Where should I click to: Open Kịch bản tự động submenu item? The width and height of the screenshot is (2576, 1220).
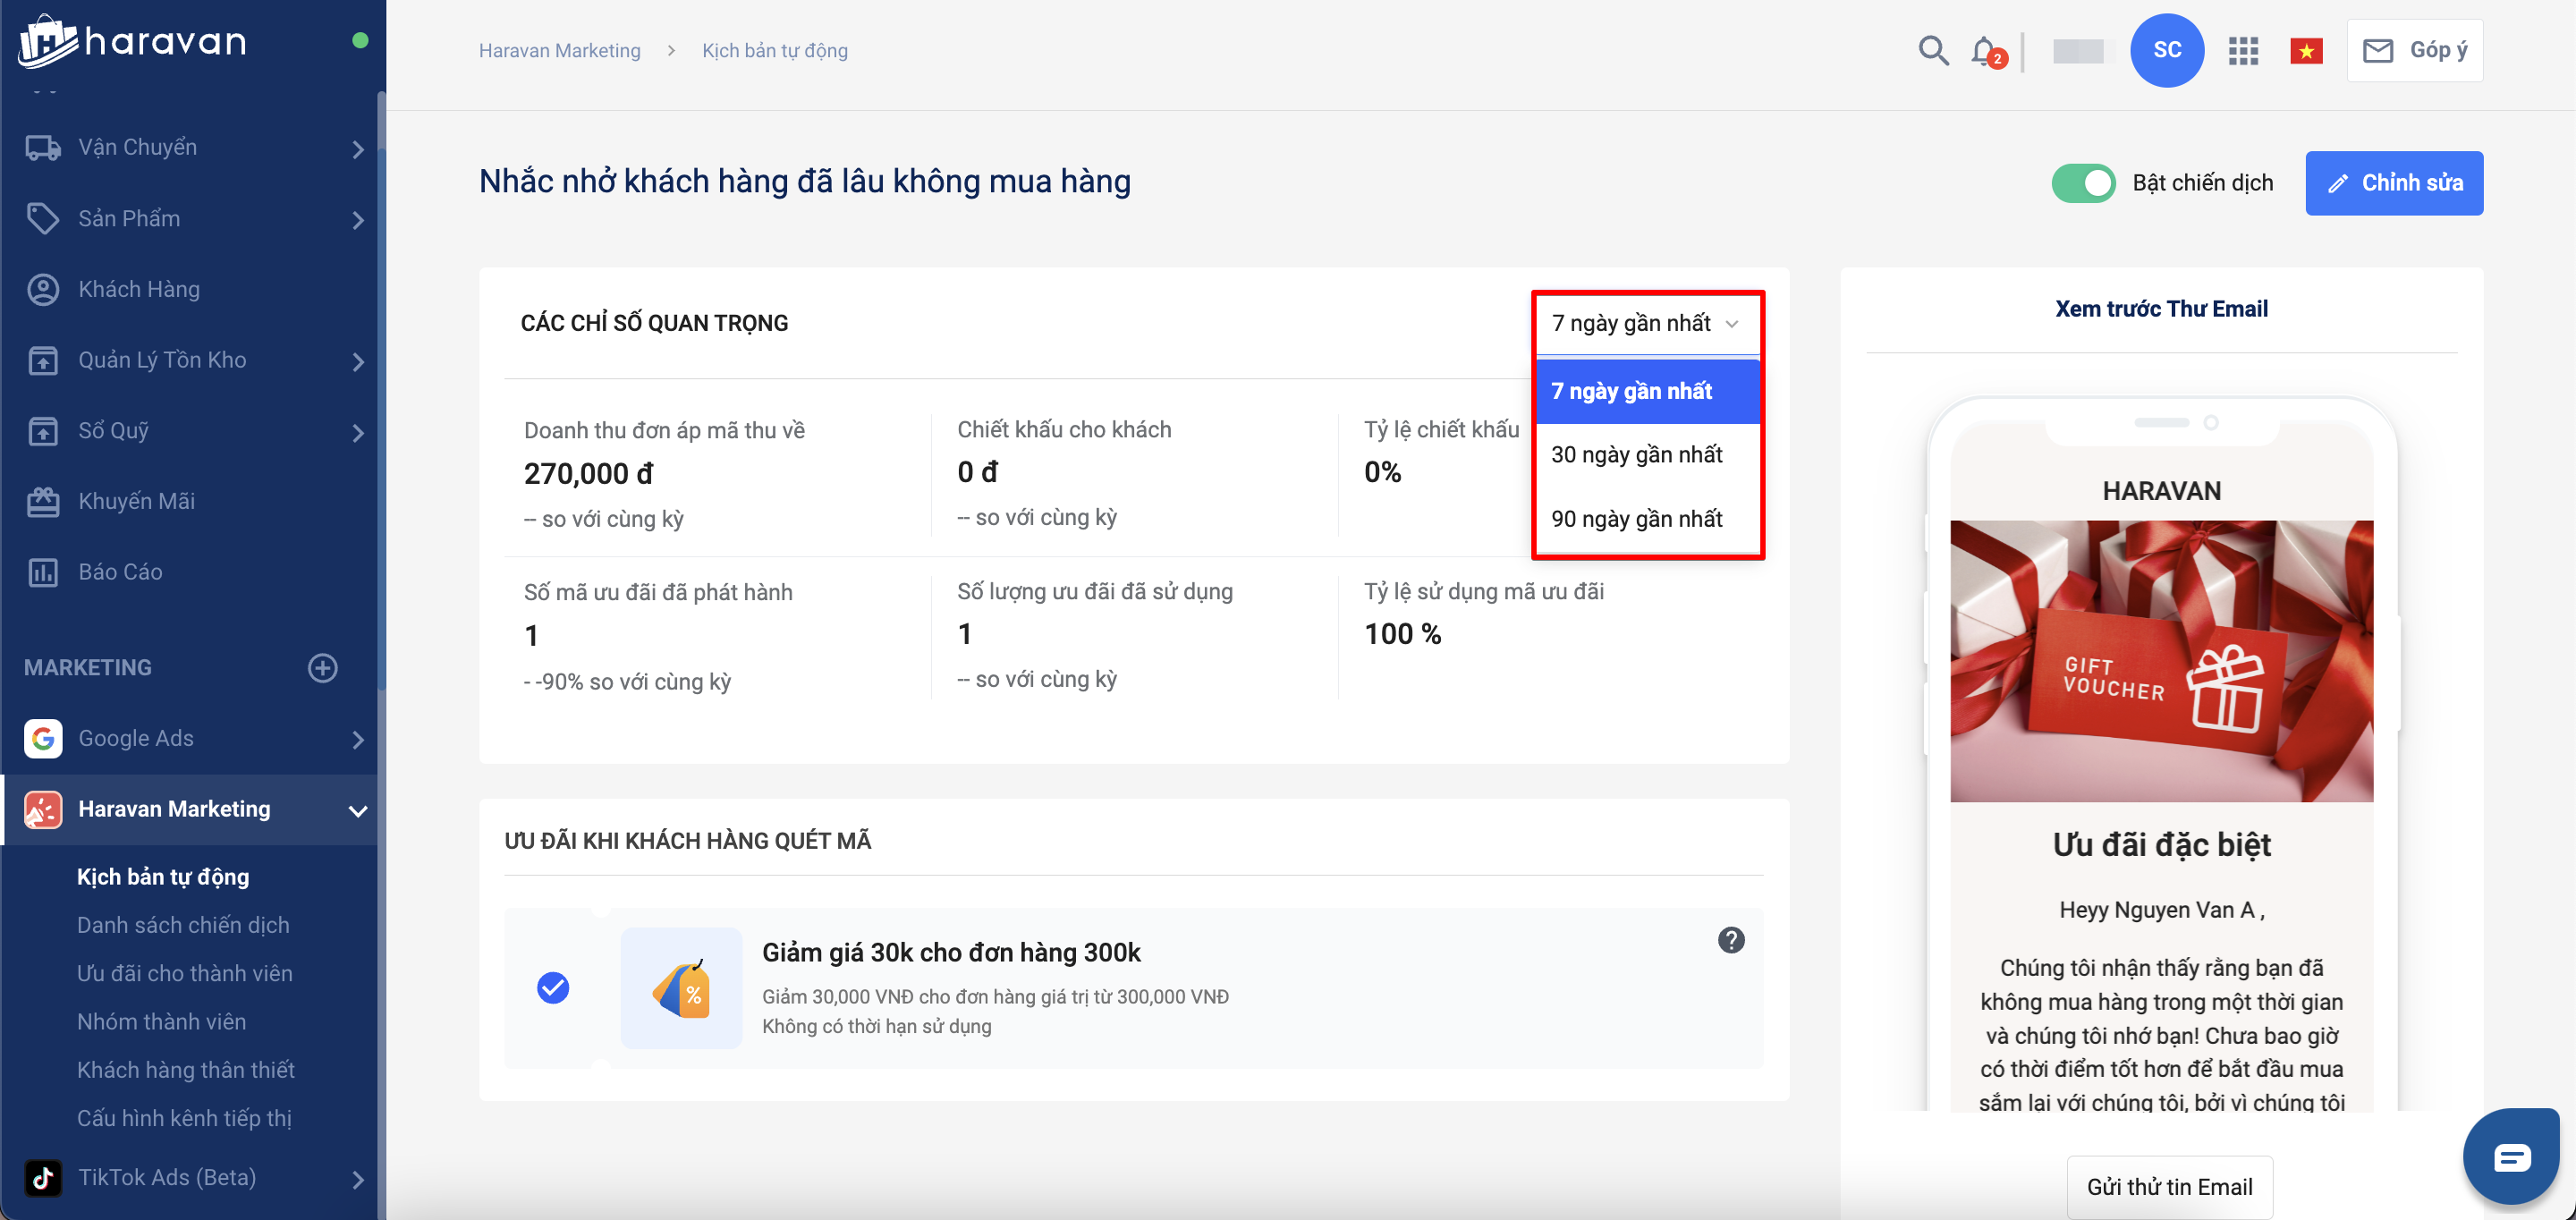click(163, 877)
